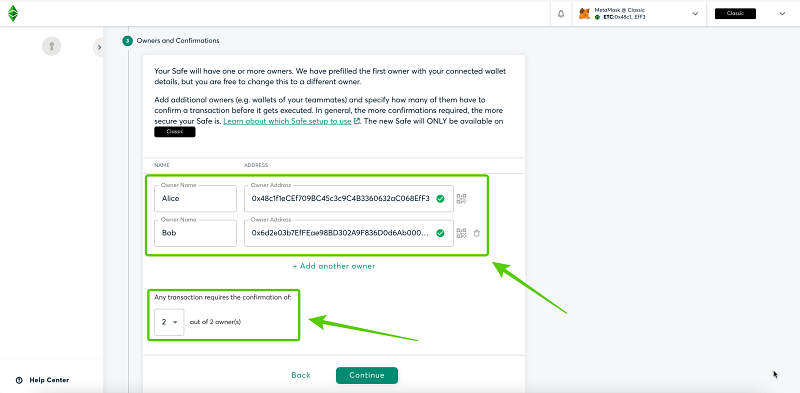Click the keyhole safe avatar in sidebar
This screenshot has width=800, height=393.
tap(52, 46)
